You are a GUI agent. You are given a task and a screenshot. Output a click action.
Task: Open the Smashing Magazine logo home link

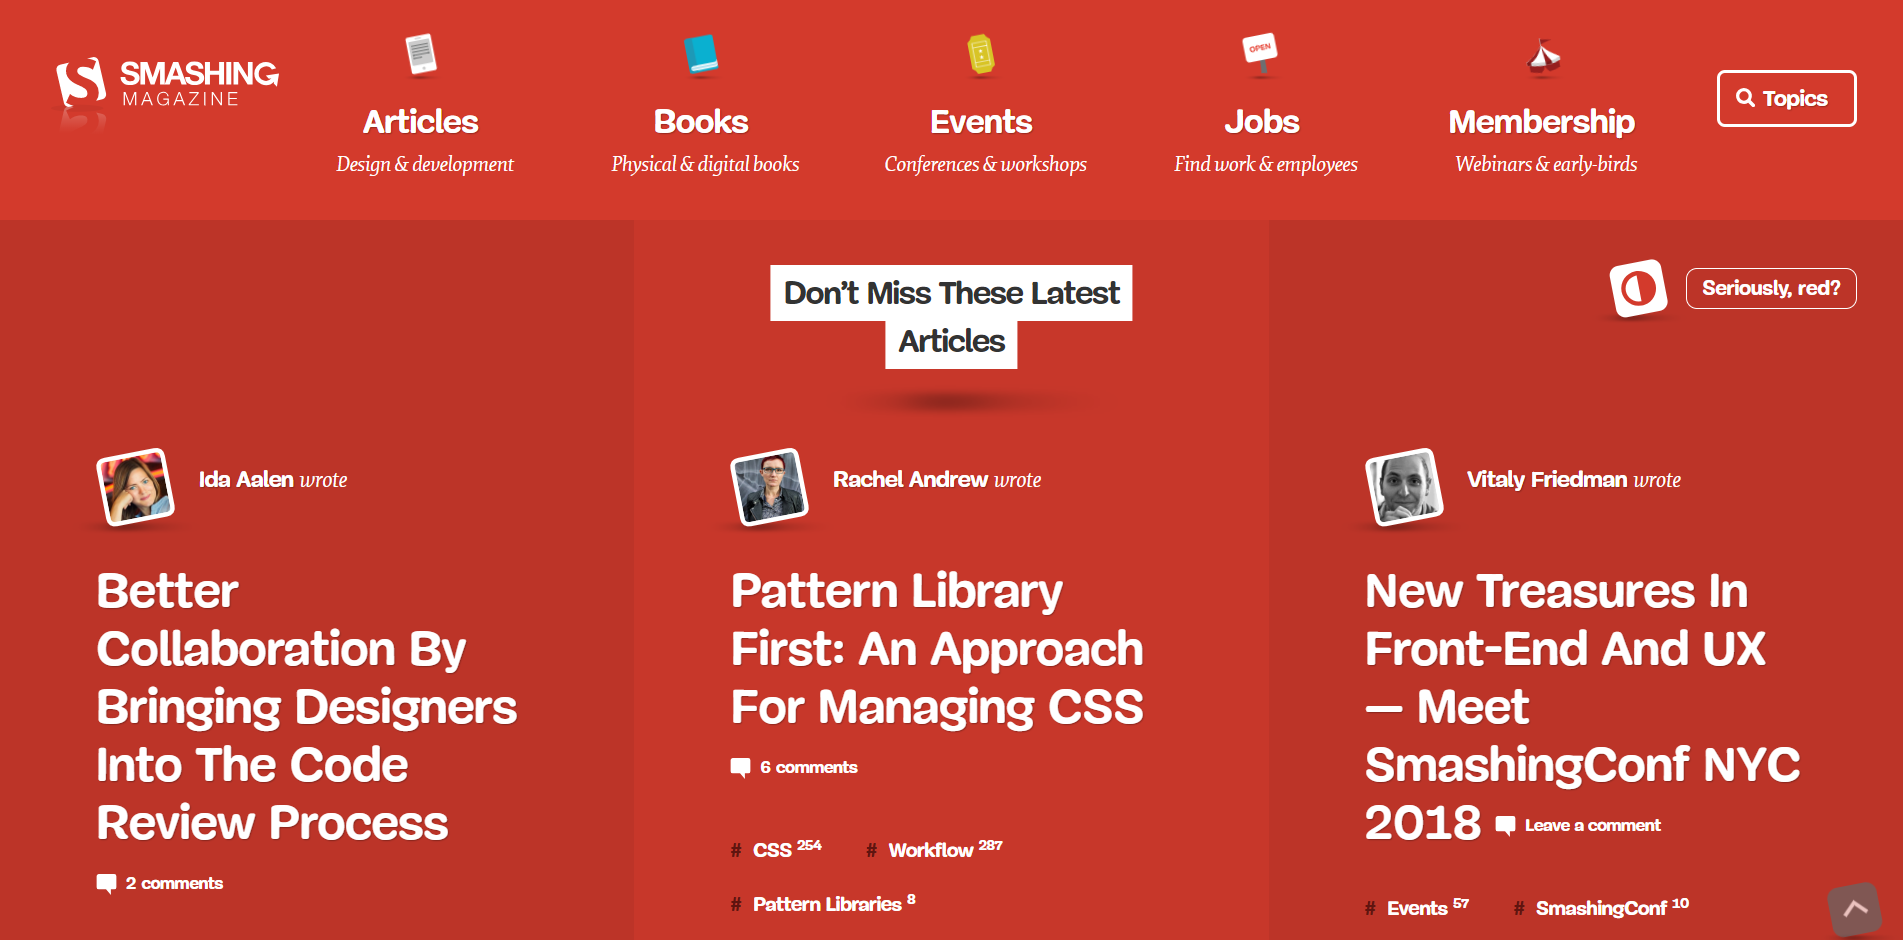pyautogui.click(x=167, y=84)
